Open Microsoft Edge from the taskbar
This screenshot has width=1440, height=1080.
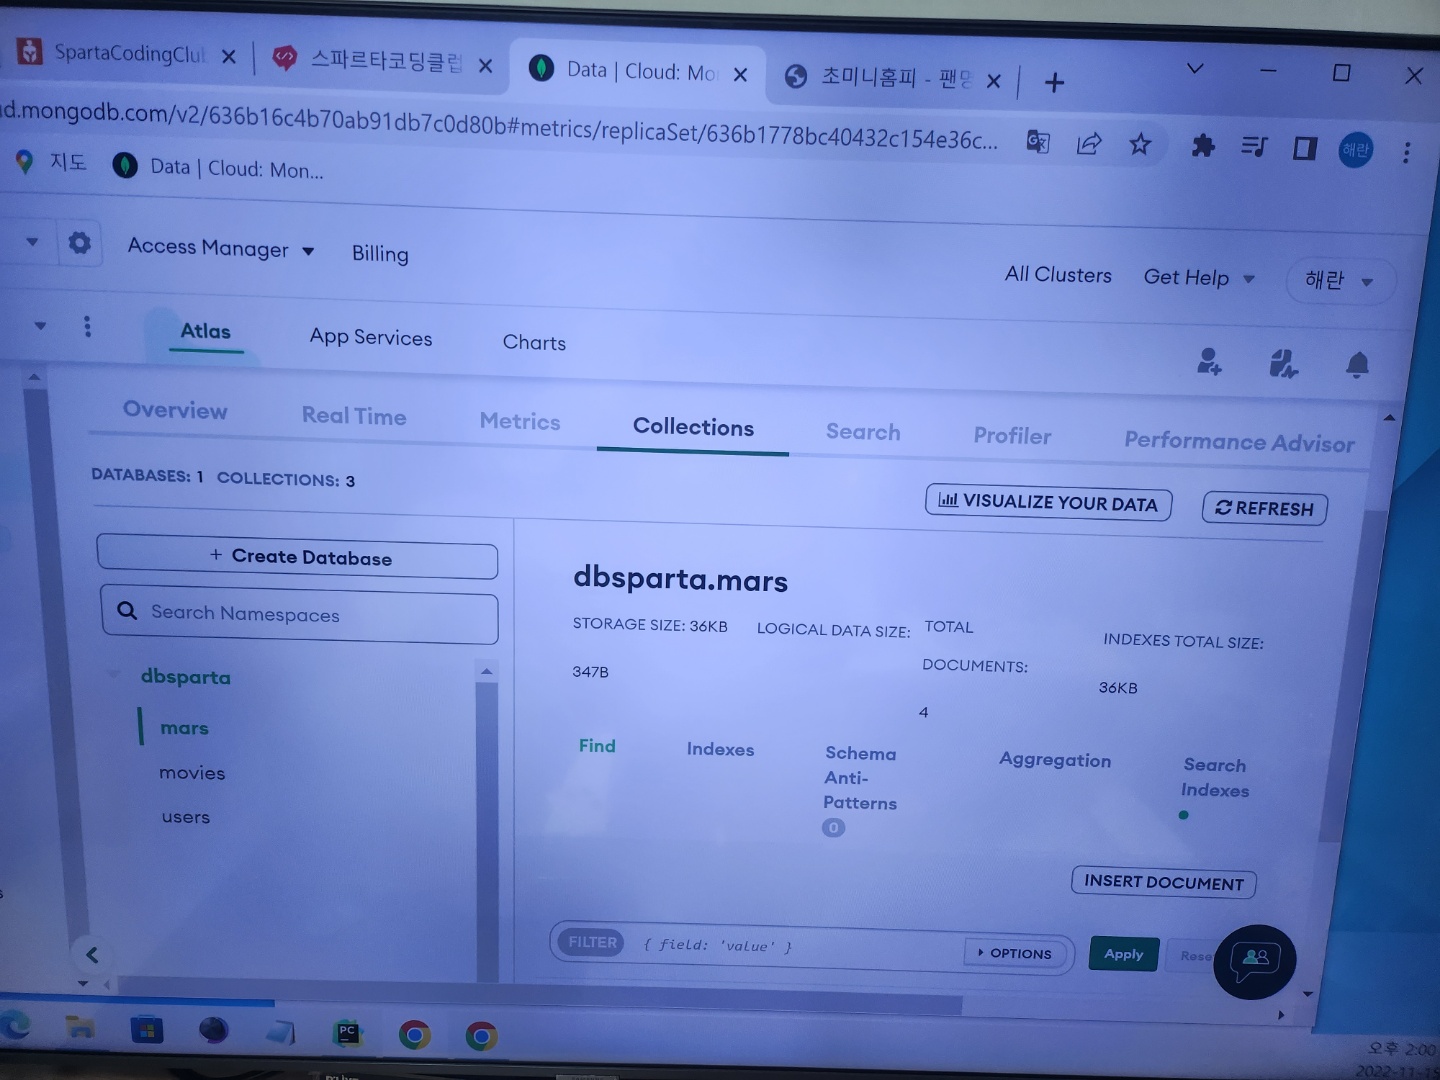[16, 1026]
